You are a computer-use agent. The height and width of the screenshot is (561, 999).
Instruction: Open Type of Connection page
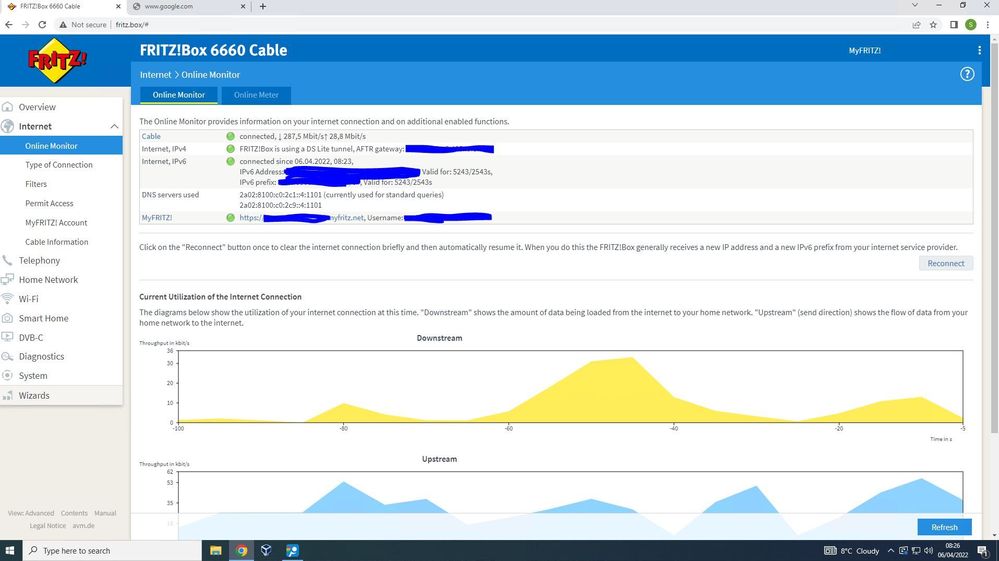point(59,165)
